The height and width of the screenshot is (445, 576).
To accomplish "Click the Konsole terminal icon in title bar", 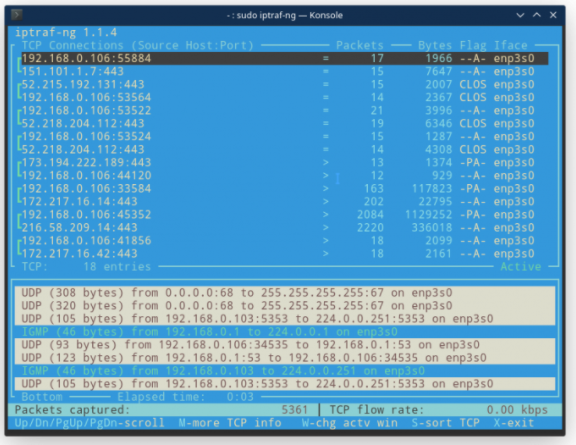I will (17, 15).
